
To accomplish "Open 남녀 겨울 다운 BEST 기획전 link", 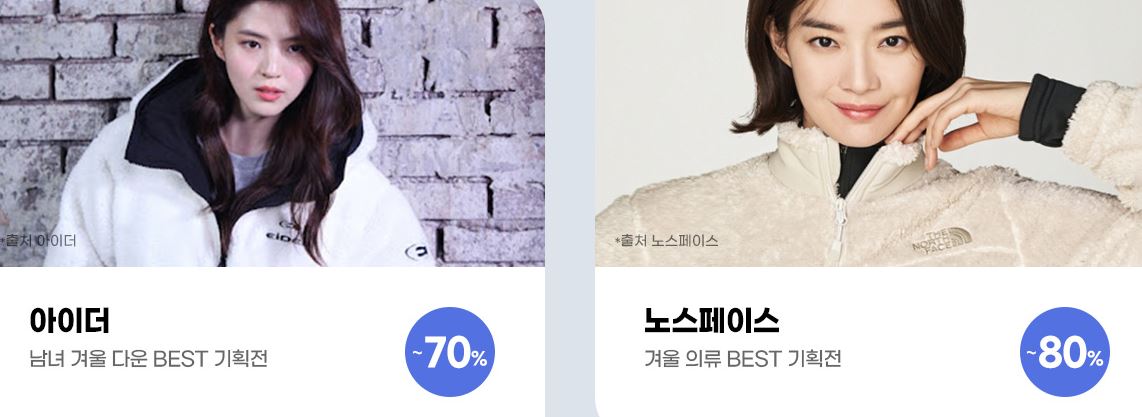I will [x=148, y=359].
